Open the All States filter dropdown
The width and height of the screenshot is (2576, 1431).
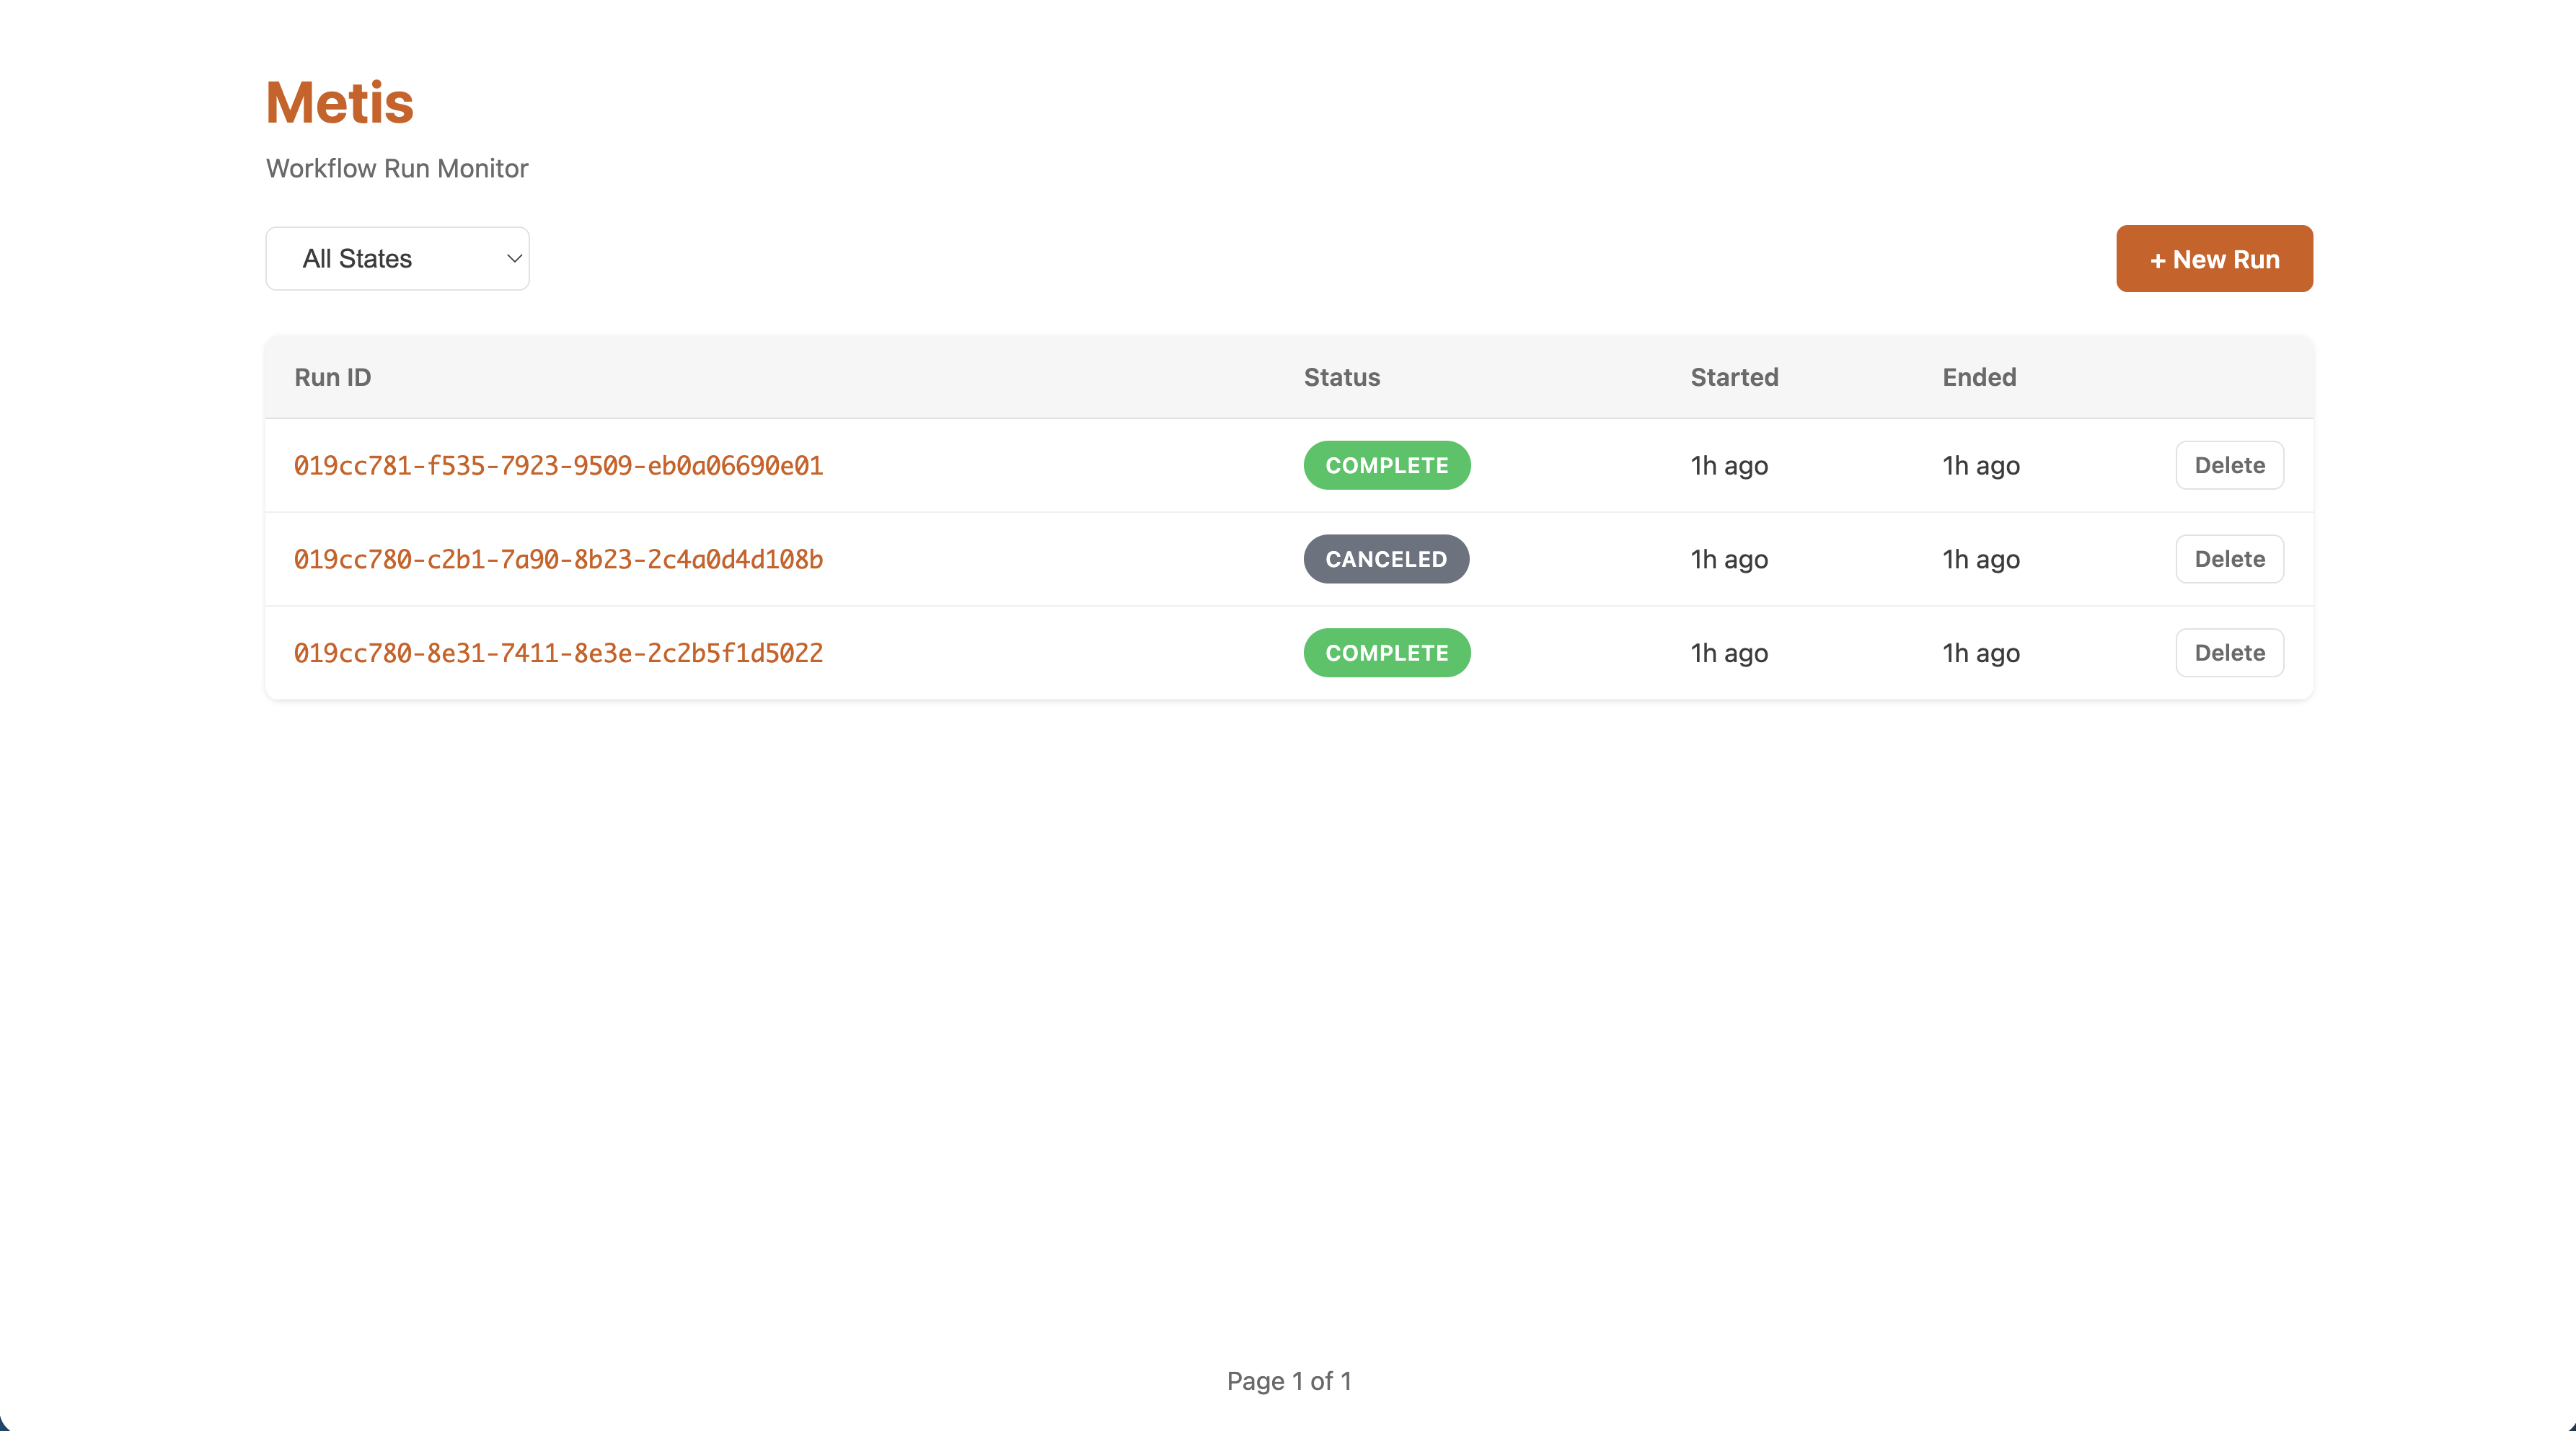pyautogui.click(x=397, y=259)
